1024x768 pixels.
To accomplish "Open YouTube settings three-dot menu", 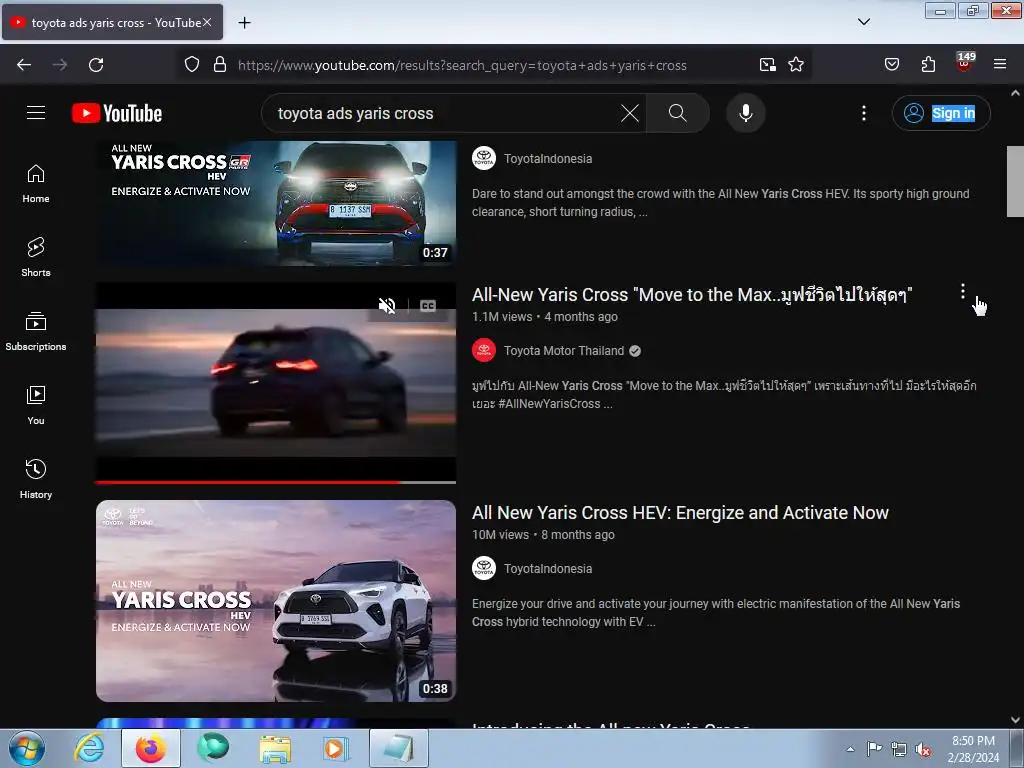I will tap(863, 113).
